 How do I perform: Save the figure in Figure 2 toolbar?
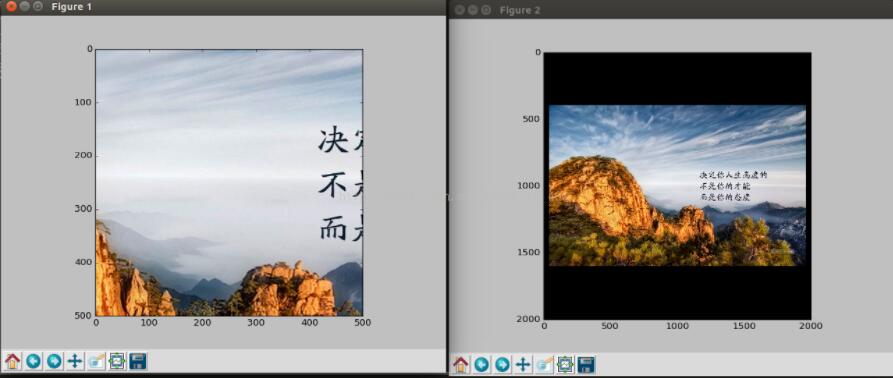[586, 364]
